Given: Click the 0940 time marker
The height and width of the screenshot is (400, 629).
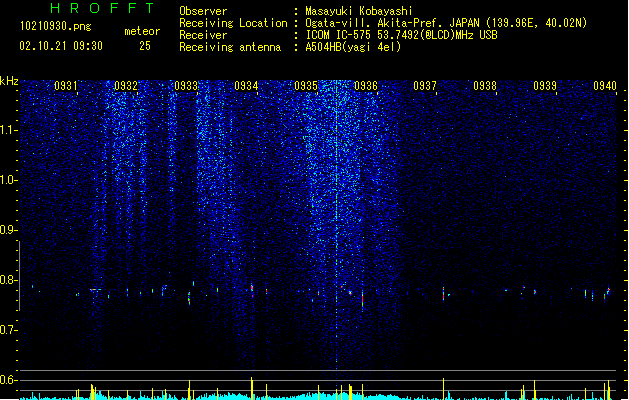Looking at the screenshot, I should click(605, 86).
